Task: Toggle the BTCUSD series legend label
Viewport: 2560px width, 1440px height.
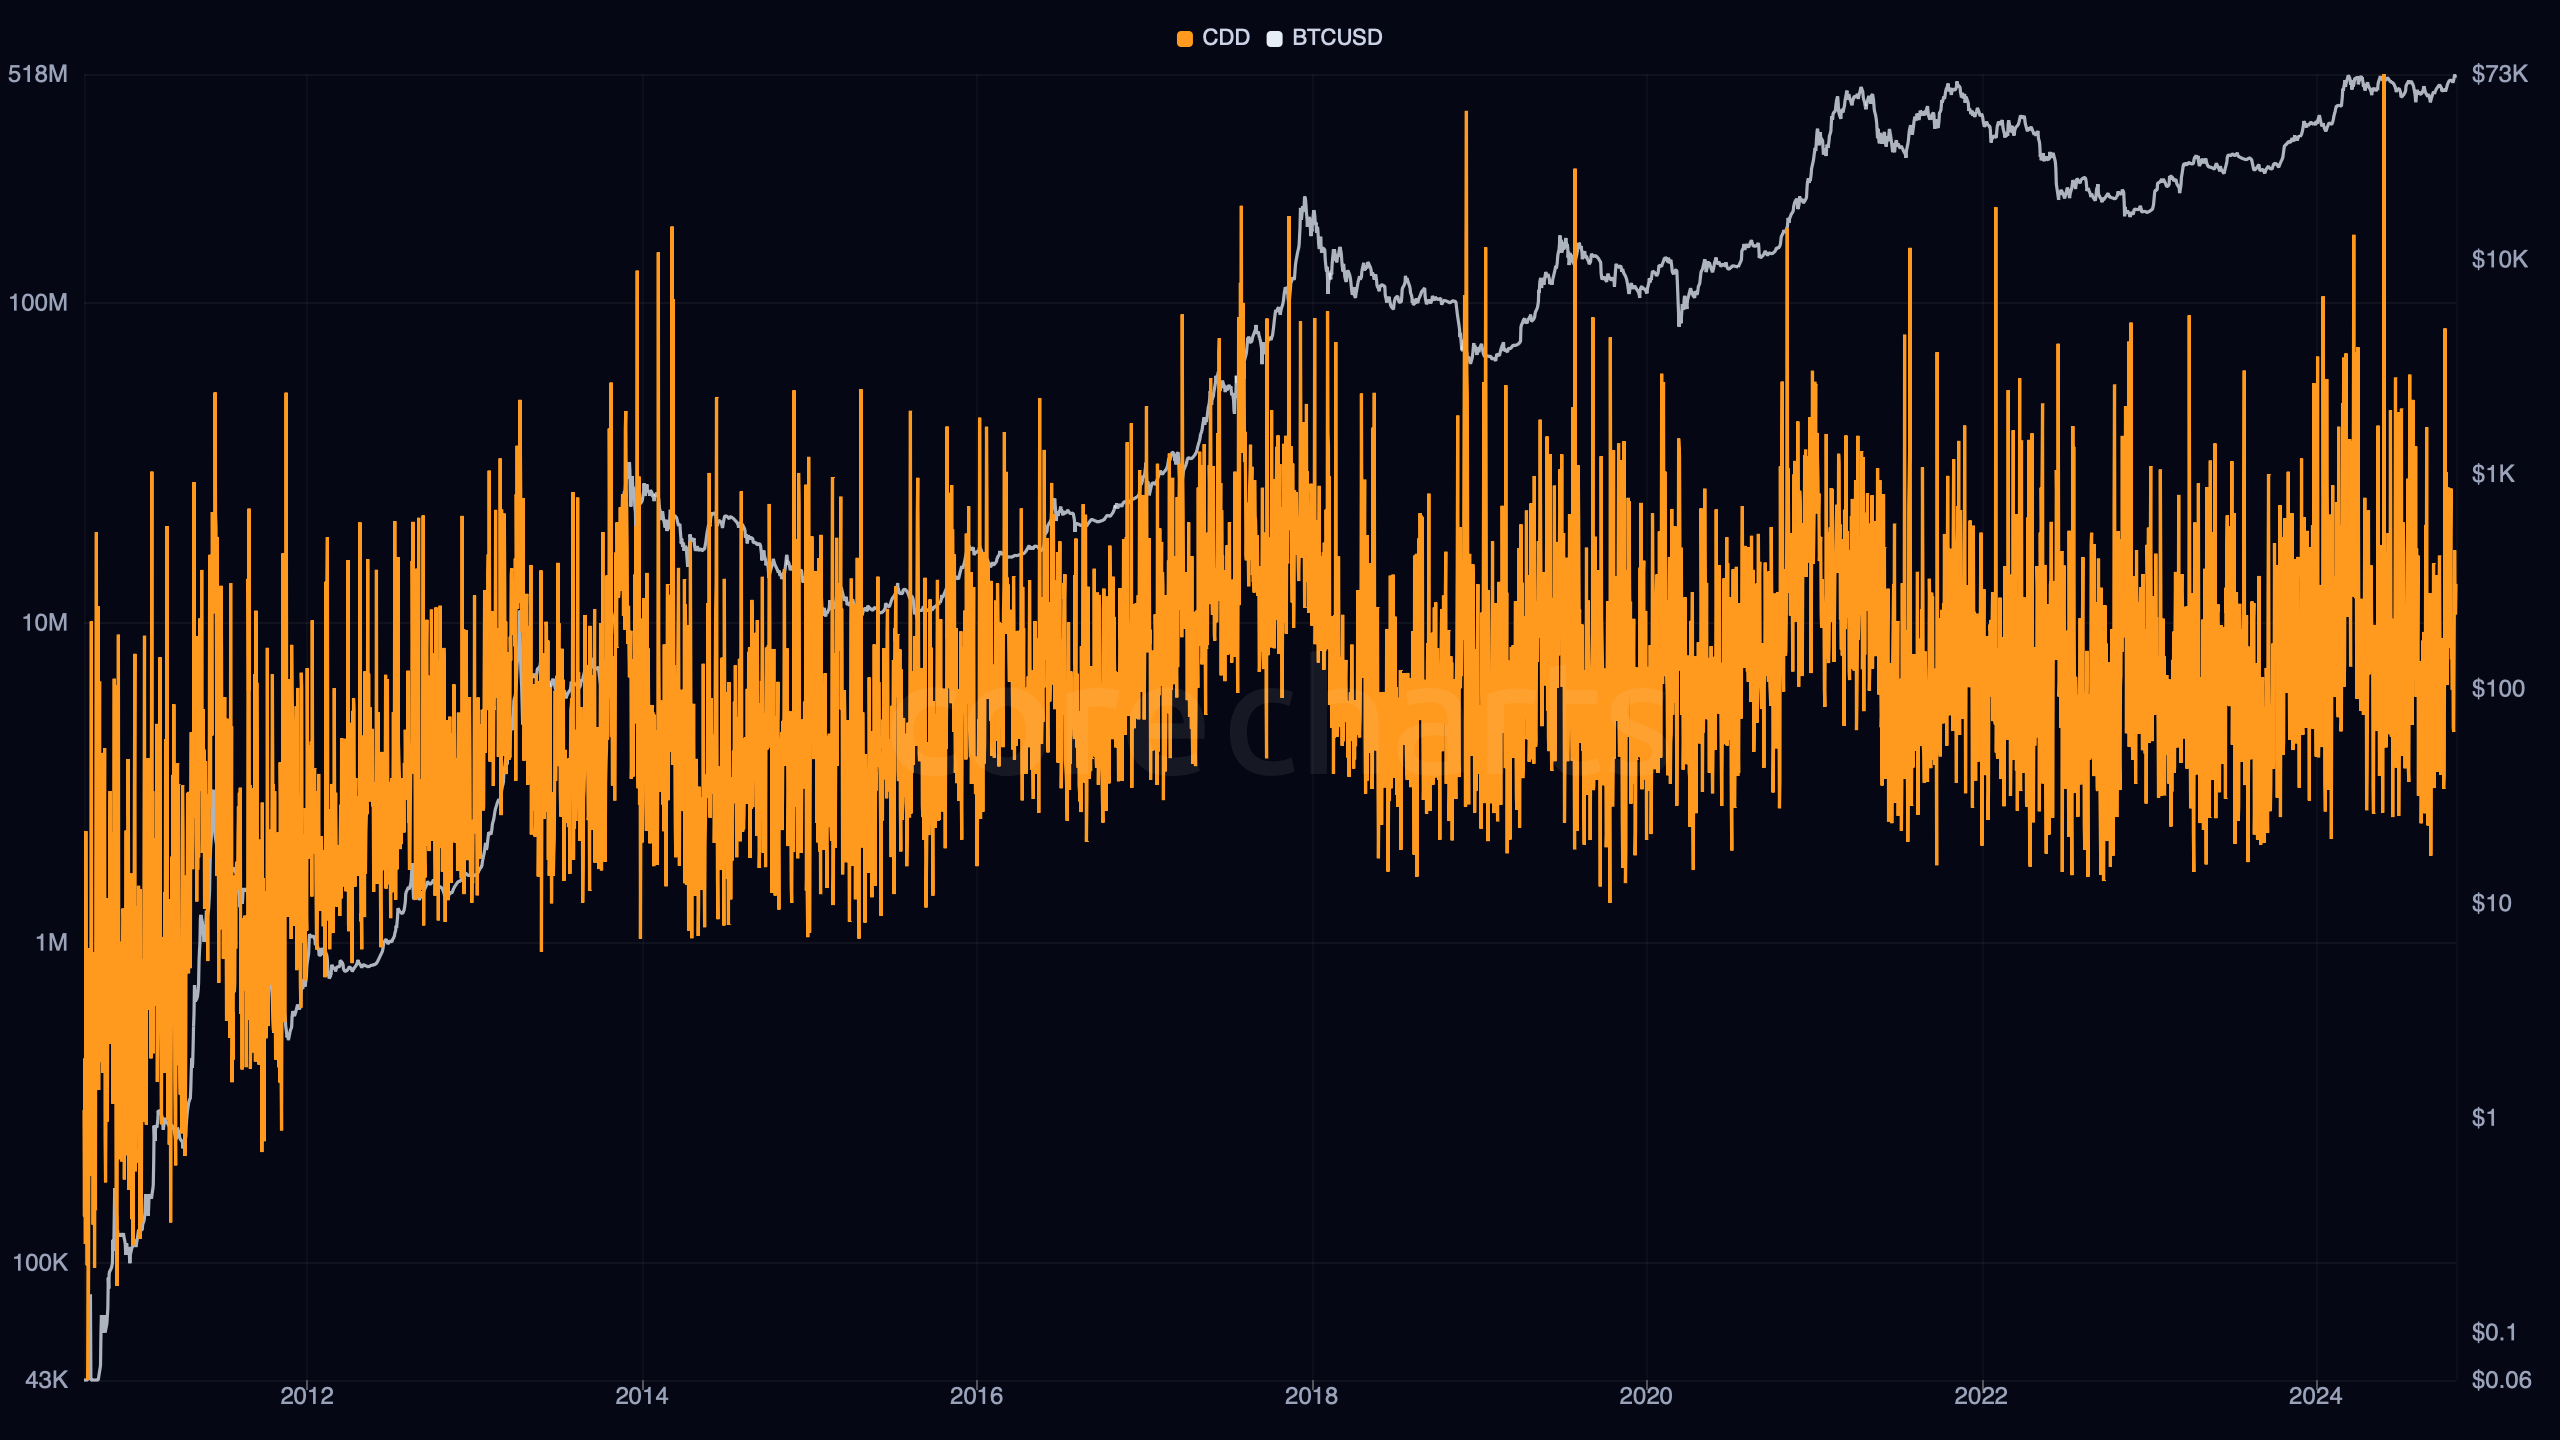Action: (1337, 38)
